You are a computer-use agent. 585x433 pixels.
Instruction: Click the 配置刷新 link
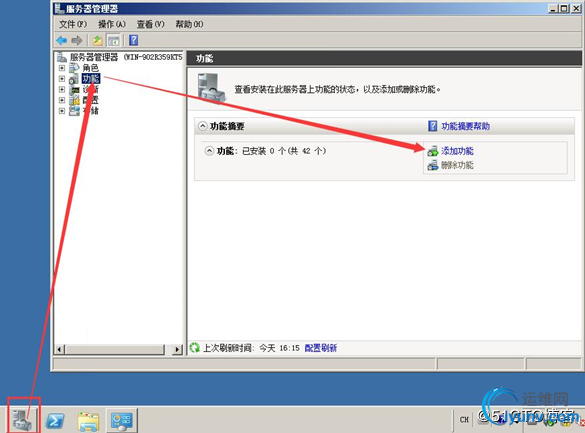[x=321, y=348]
